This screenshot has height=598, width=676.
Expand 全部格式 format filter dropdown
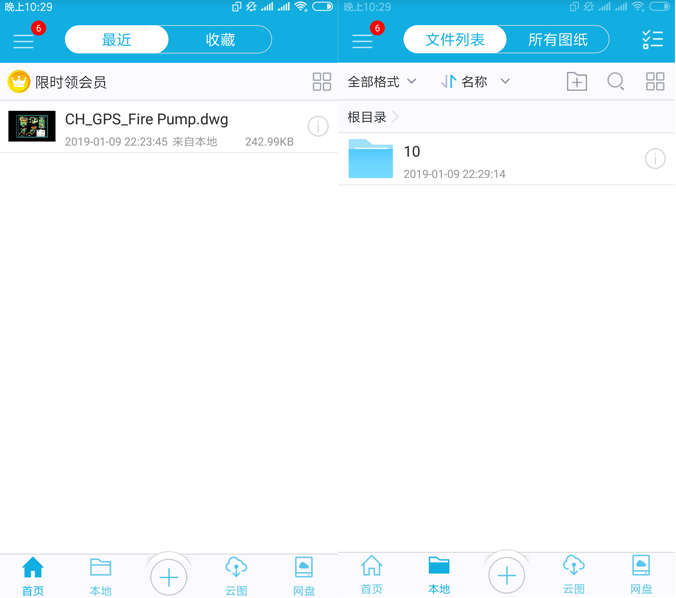pyautogui.click(x=382, y=81)
